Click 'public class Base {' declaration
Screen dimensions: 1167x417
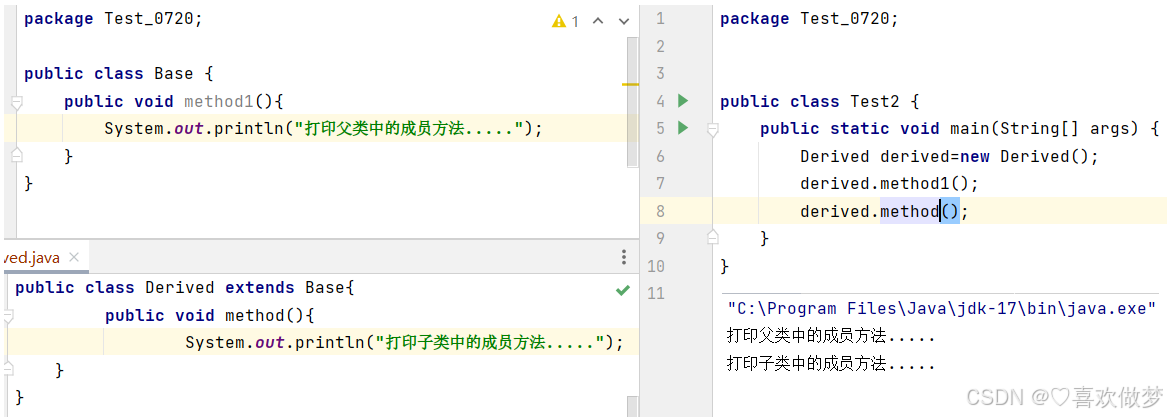point(119,74)
